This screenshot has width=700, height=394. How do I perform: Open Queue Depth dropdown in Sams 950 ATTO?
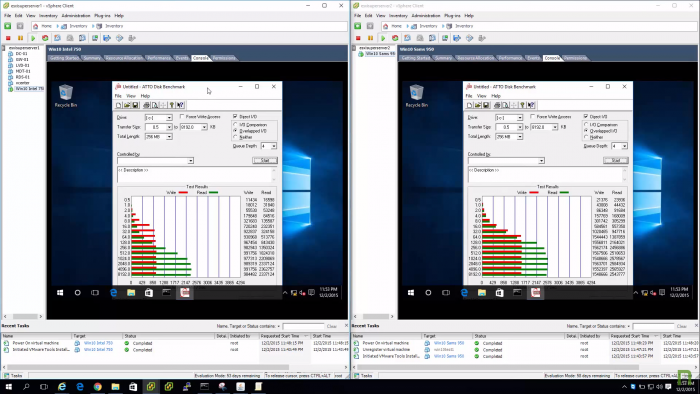click(625, 146)
